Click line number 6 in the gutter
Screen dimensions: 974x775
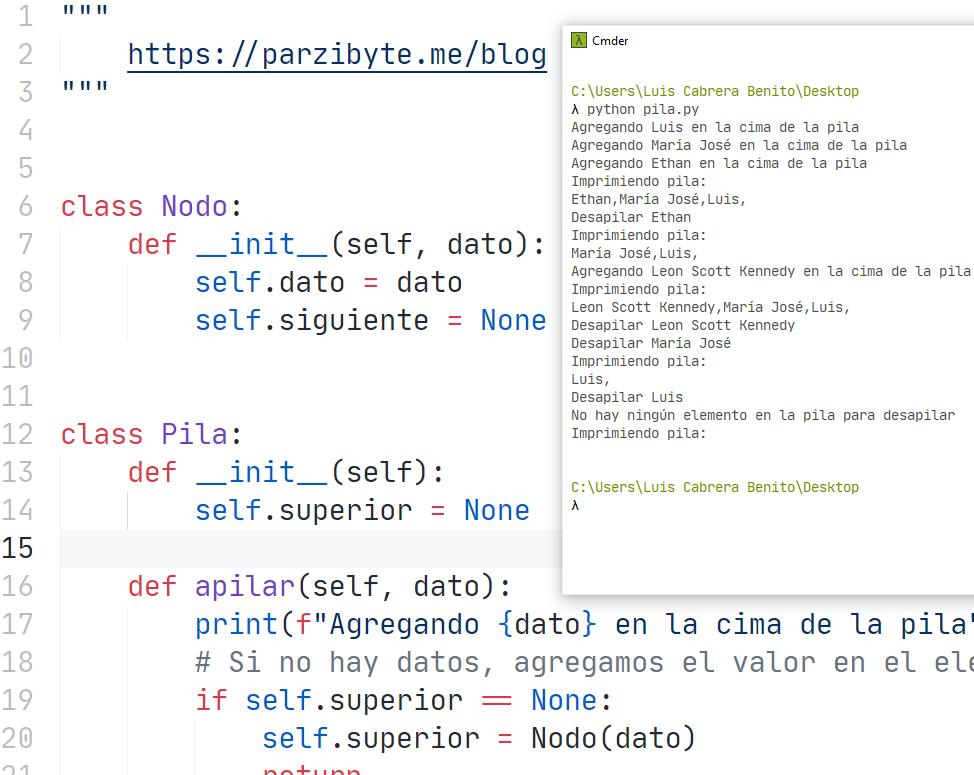25,206
